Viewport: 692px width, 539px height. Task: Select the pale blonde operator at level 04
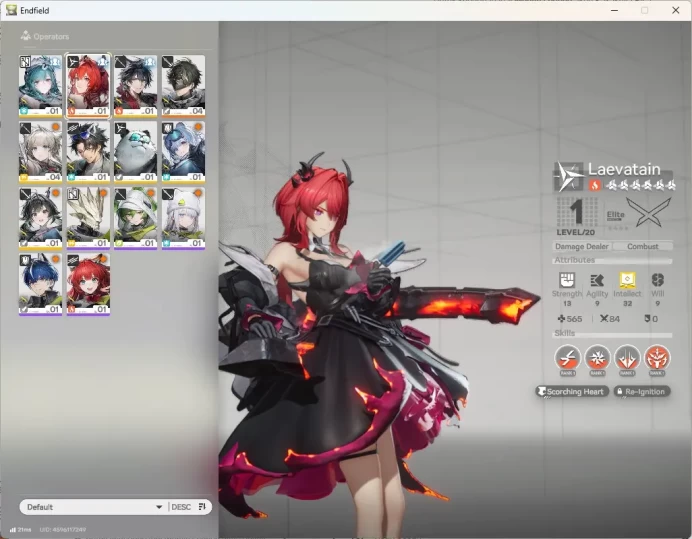click(x=41, y=152)
